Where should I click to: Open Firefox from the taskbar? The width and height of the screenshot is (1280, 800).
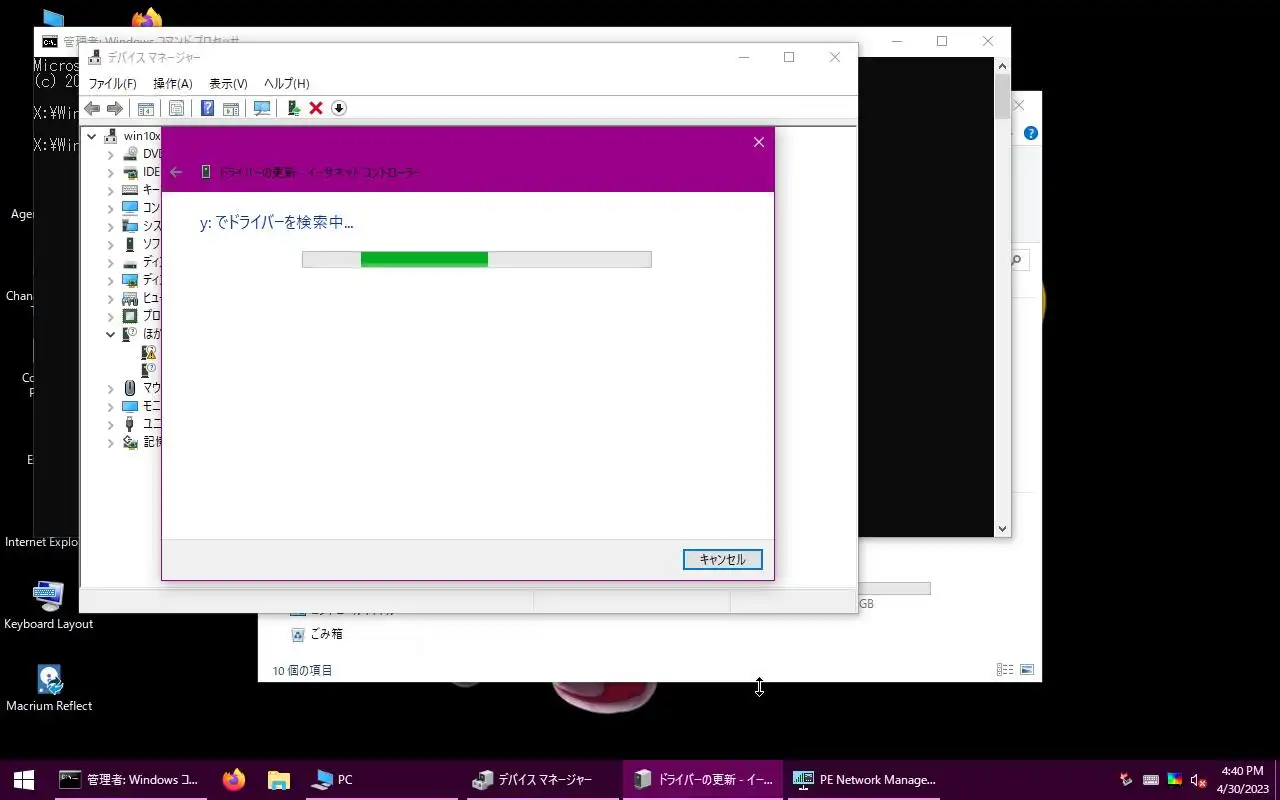[x=234, y=780]
